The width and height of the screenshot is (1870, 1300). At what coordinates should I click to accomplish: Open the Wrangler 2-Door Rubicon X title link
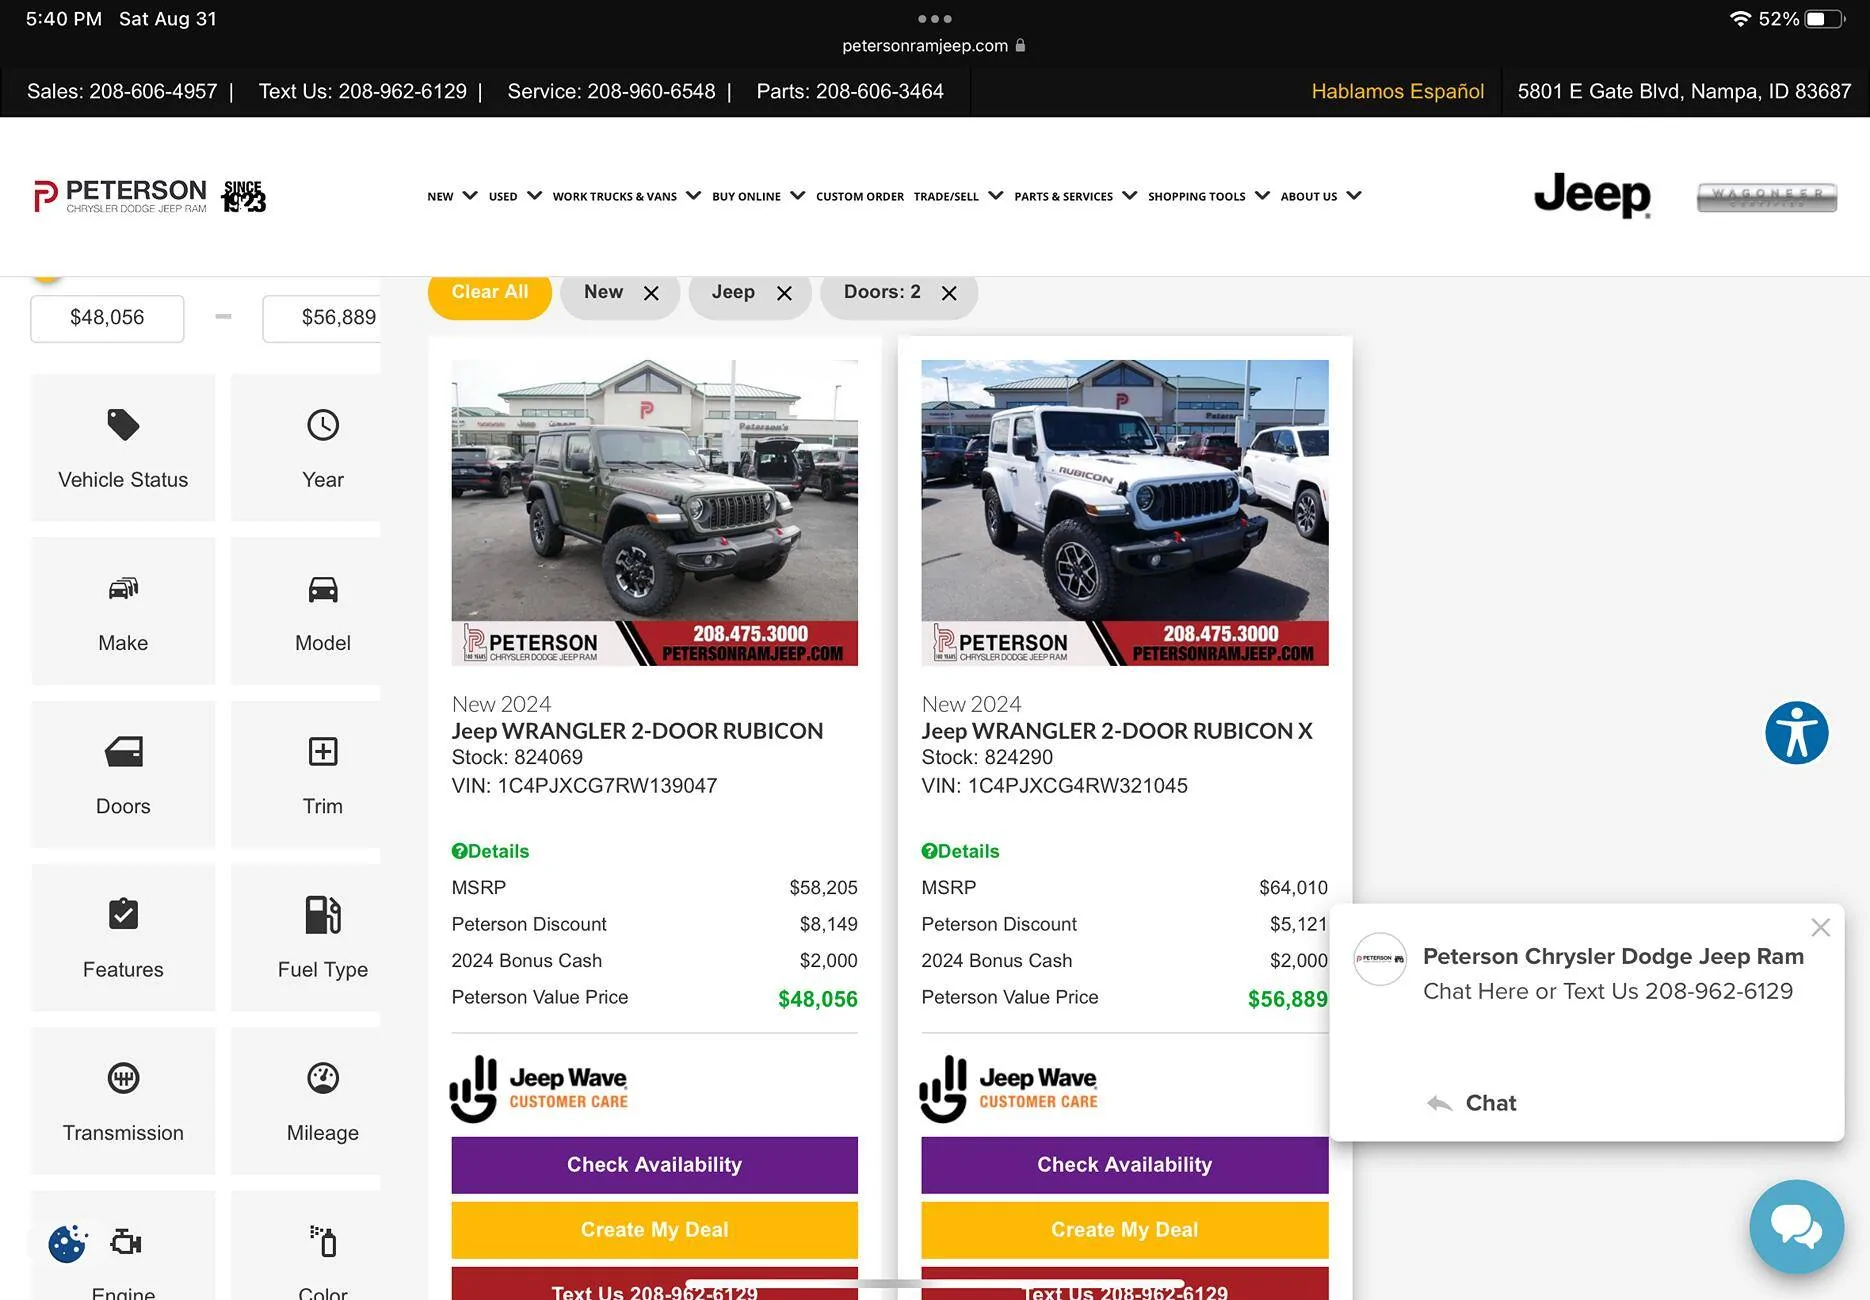point(1117,731)
